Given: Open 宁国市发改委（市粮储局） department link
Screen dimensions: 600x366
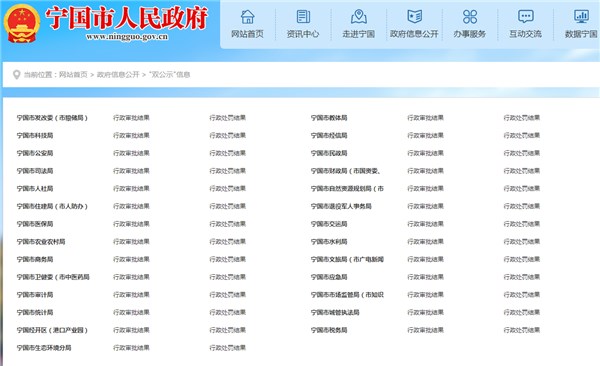Looking at the screenshot, I should coord(52,118).
